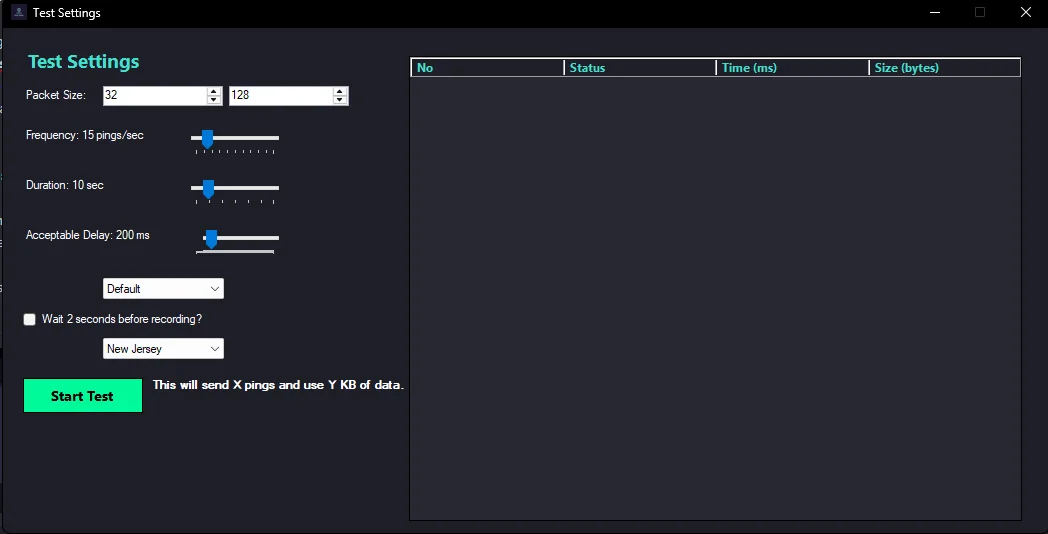Screen dimensions: 1048x534
Task: Click the Frequency slider thumb
Action: point(207,139)
